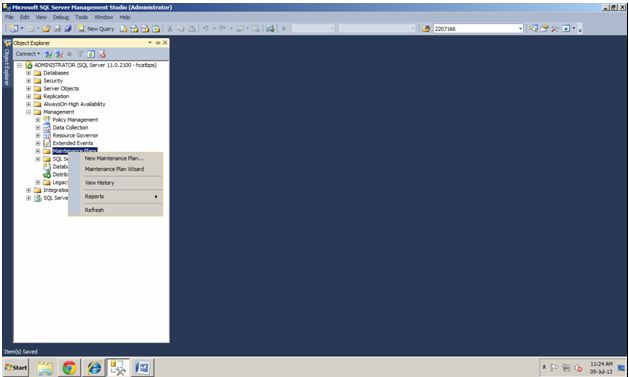Click the Execute play arrow in toolbar

[284, 28]
